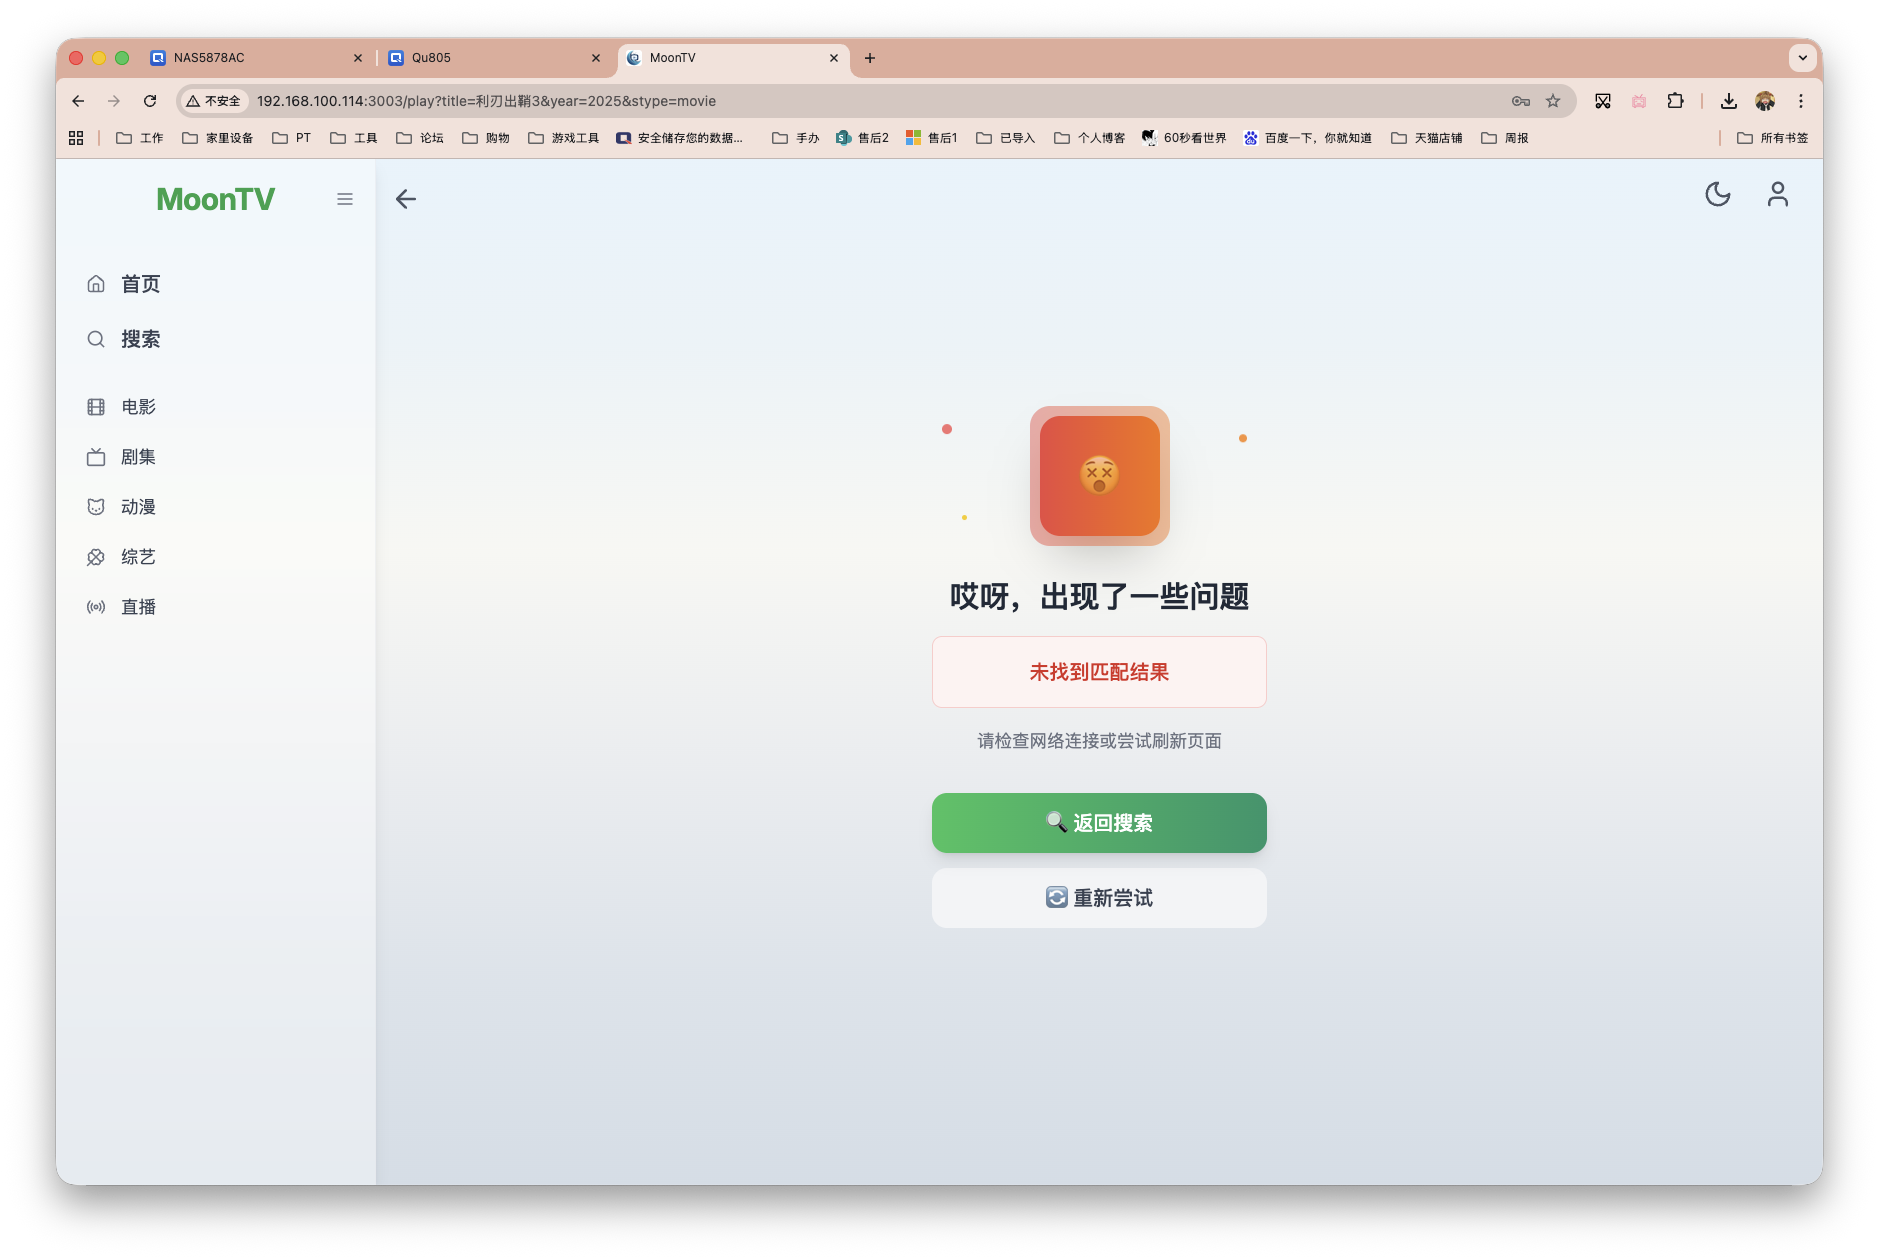This screenshot has height=1259, width=1879.
Task: Collapse the sidebar with the hamburger toggle
Action: [345, 199]
